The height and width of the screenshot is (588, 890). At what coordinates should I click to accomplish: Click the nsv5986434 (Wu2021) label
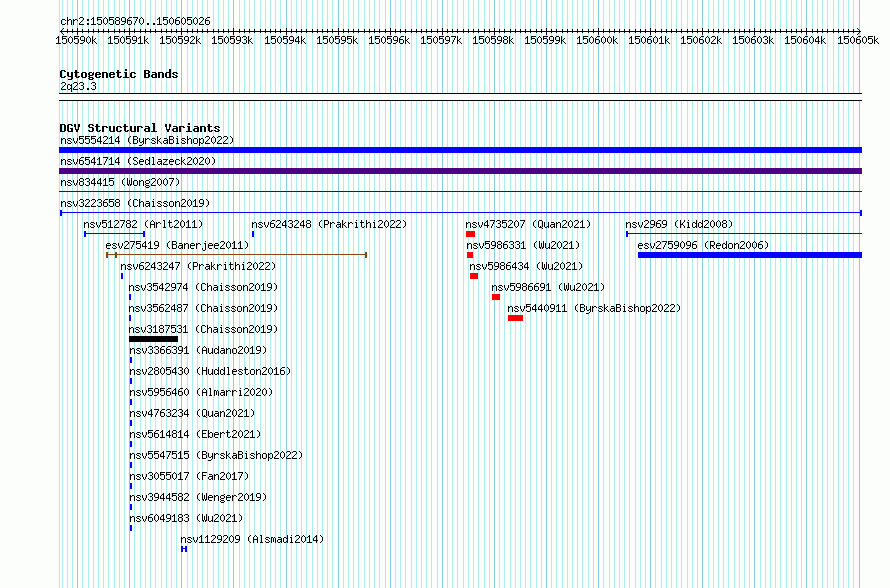click(526, 266)
